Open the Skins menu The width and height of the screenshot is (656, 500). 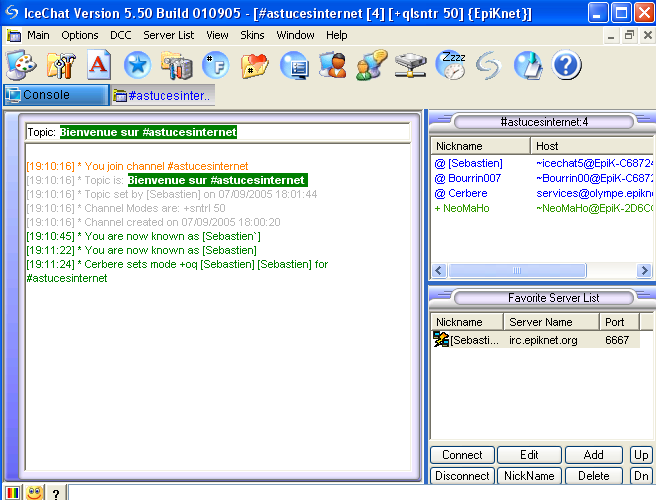point(252,35)
